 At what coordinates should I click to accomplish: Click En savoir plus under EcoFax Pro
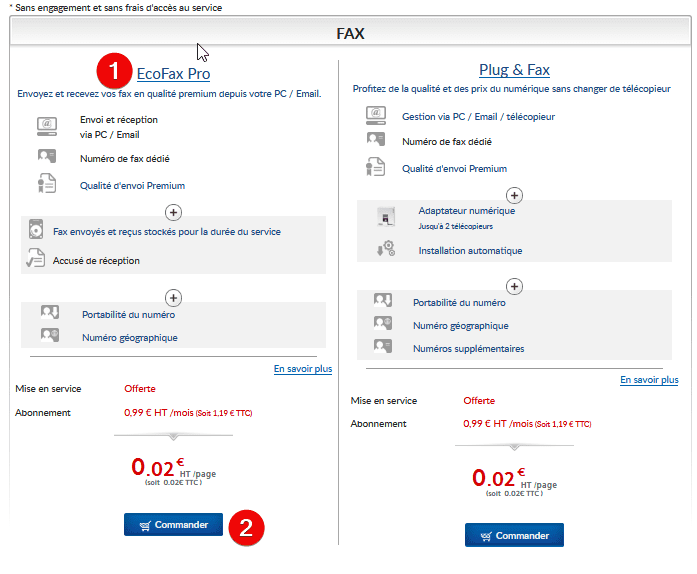tap(303, 369)
